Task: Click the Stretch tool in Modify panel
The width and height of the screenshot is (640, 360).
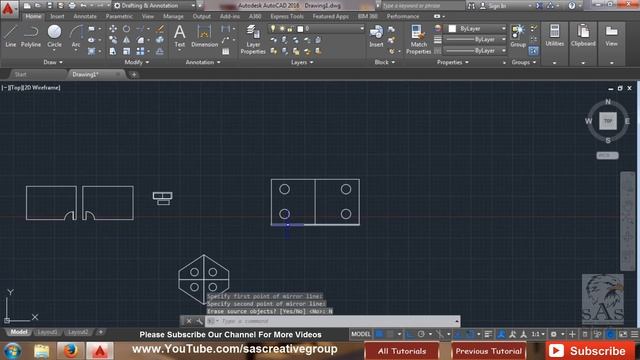Action: [113, 51]
